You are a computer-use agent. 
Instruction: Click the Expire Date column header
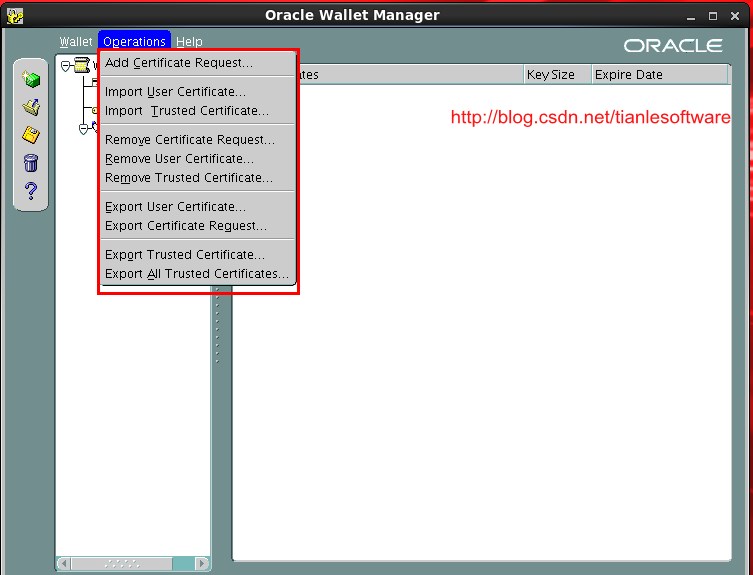[x=660, y=75]
